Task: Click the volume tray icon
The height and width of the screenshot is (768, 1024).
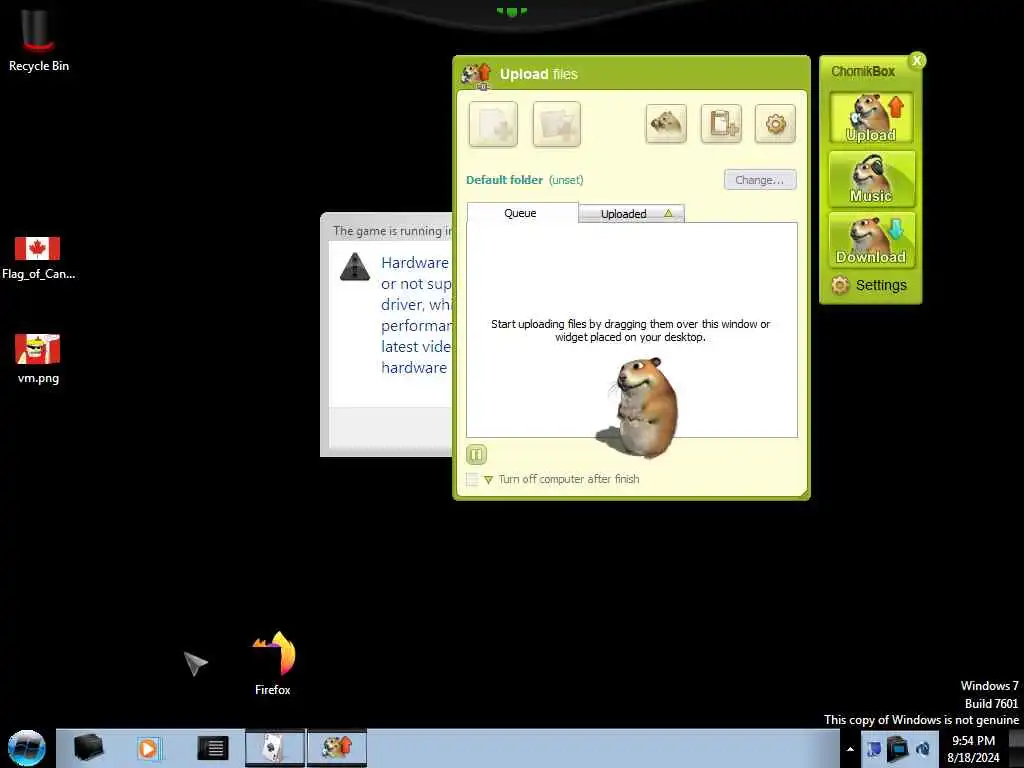Action: click(923, 749)
